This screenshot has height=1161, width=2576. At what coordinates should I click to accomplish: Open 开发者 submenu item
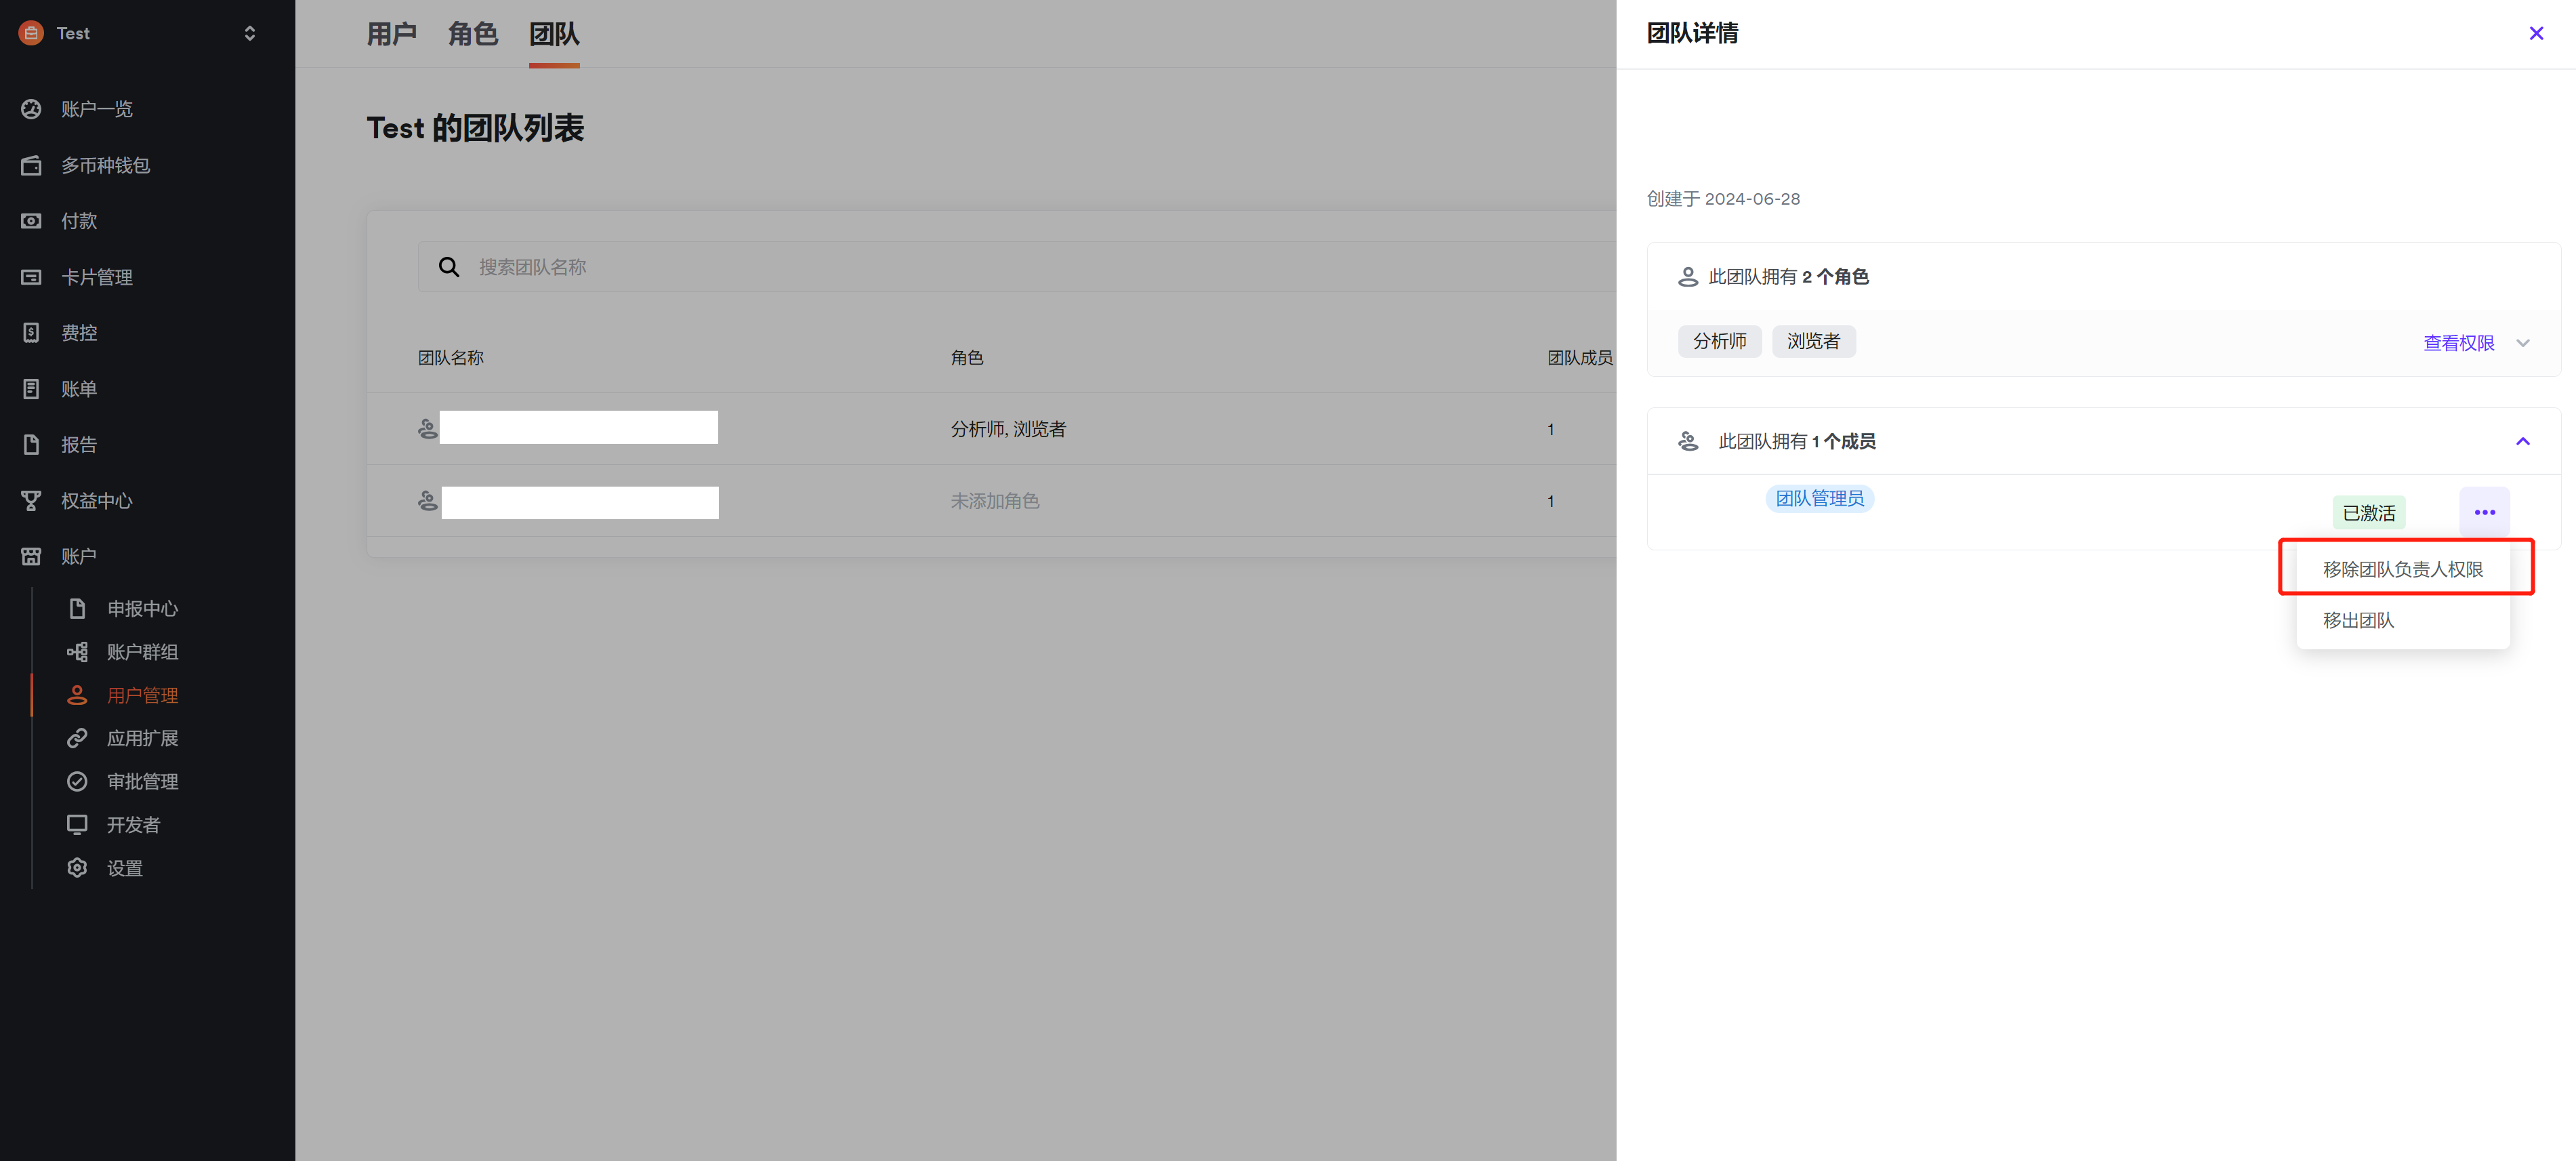coord(134,825)
